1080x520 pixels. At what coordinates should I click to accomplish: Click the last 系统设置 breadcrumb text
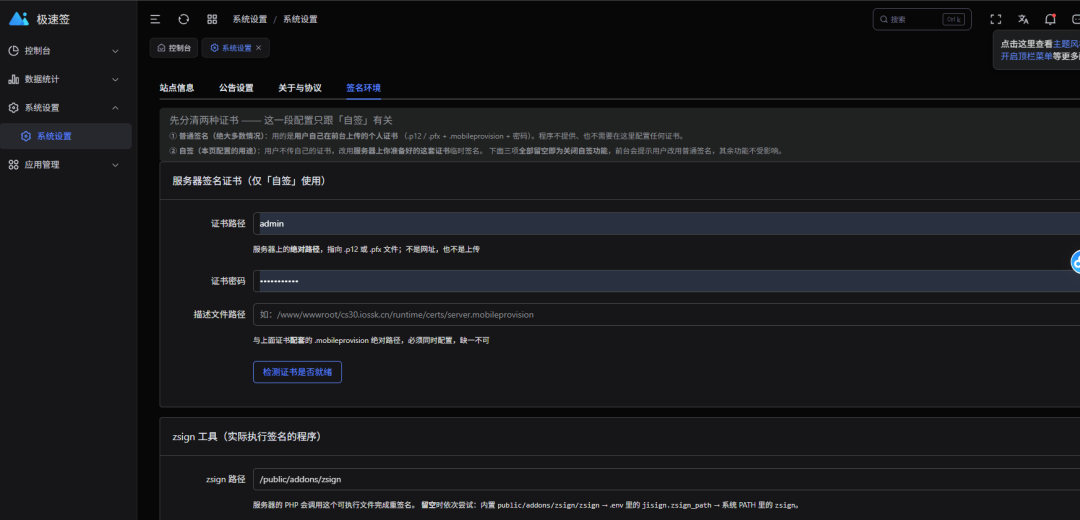point(300,19)
